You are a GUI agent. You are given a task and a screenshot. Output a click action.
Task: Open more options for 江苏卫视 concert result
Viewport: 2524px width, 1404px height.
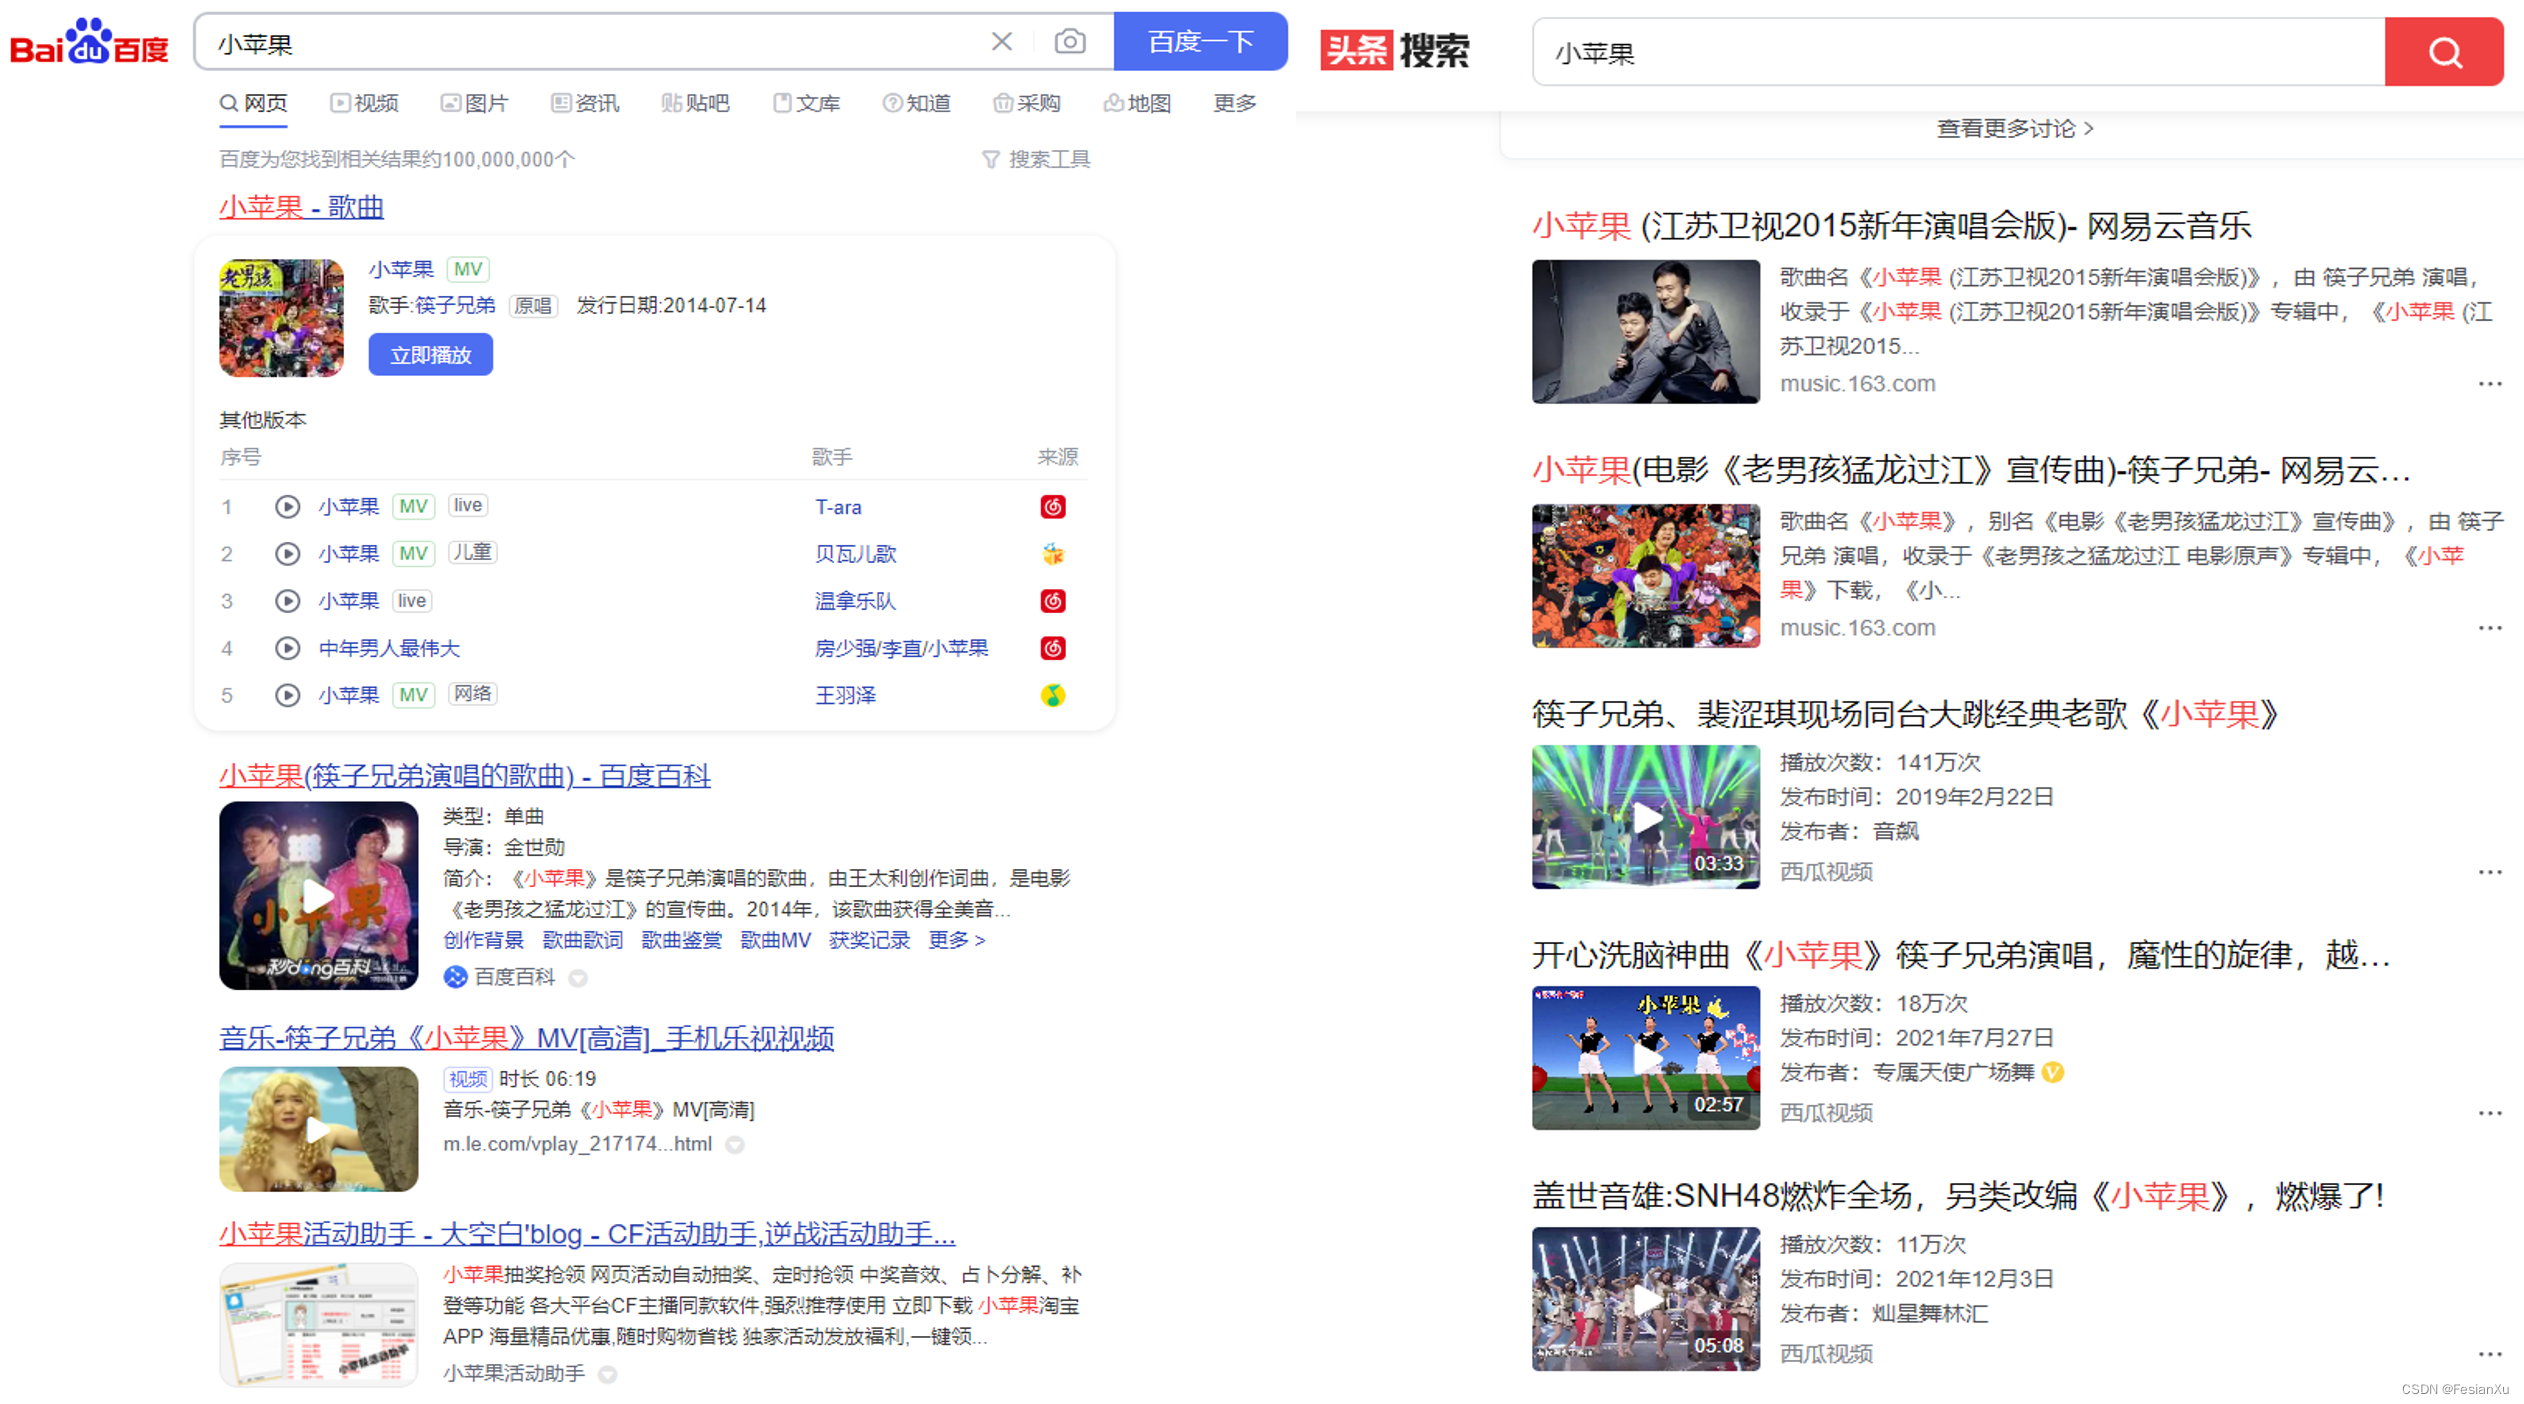2489,384
